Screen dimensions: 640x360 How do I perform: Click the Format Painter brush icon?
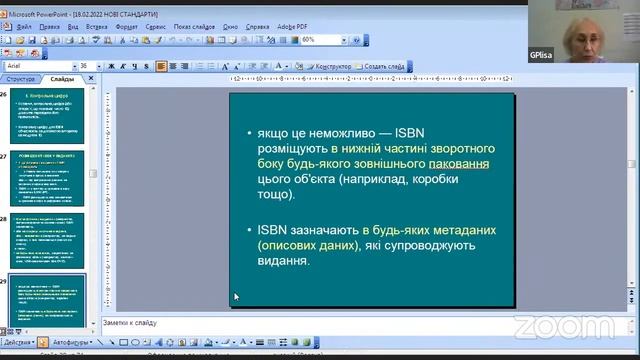(x=158, y=40)
